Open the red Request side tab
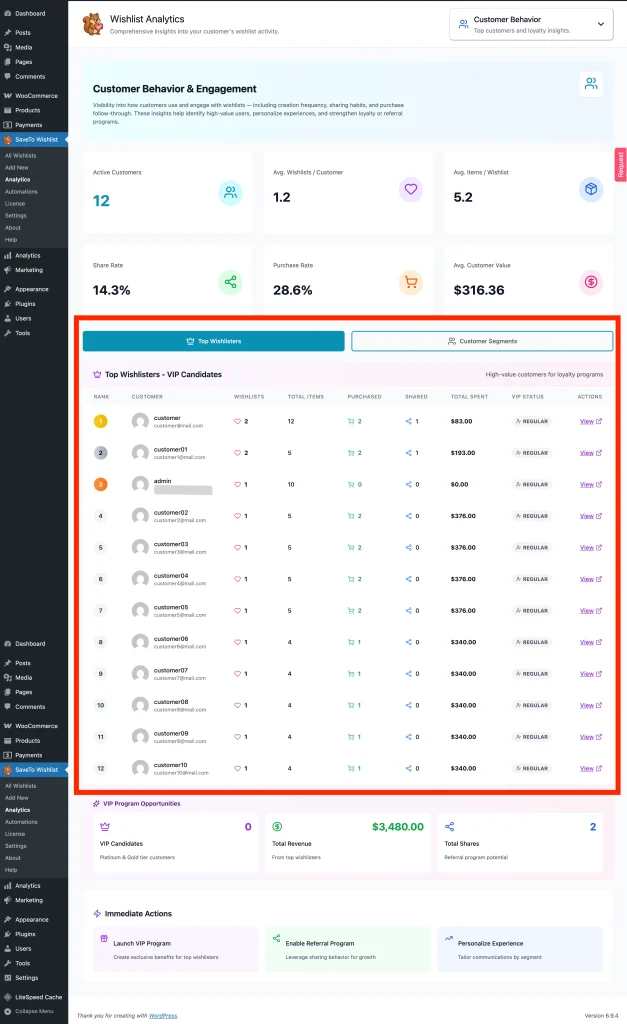The width and height of the screenshot is (627, 1024). pos(620,164)
